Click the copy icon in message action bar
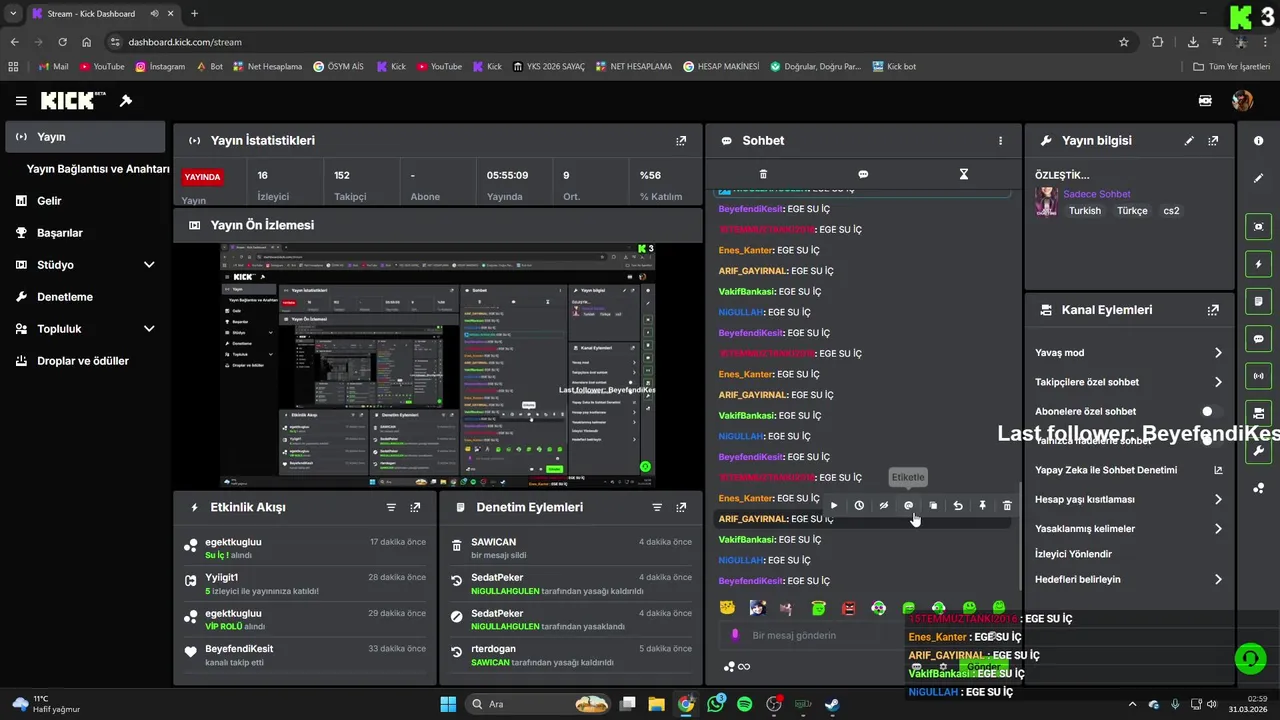The width and height of the screenshot is (1280, 720). point(933,506)
